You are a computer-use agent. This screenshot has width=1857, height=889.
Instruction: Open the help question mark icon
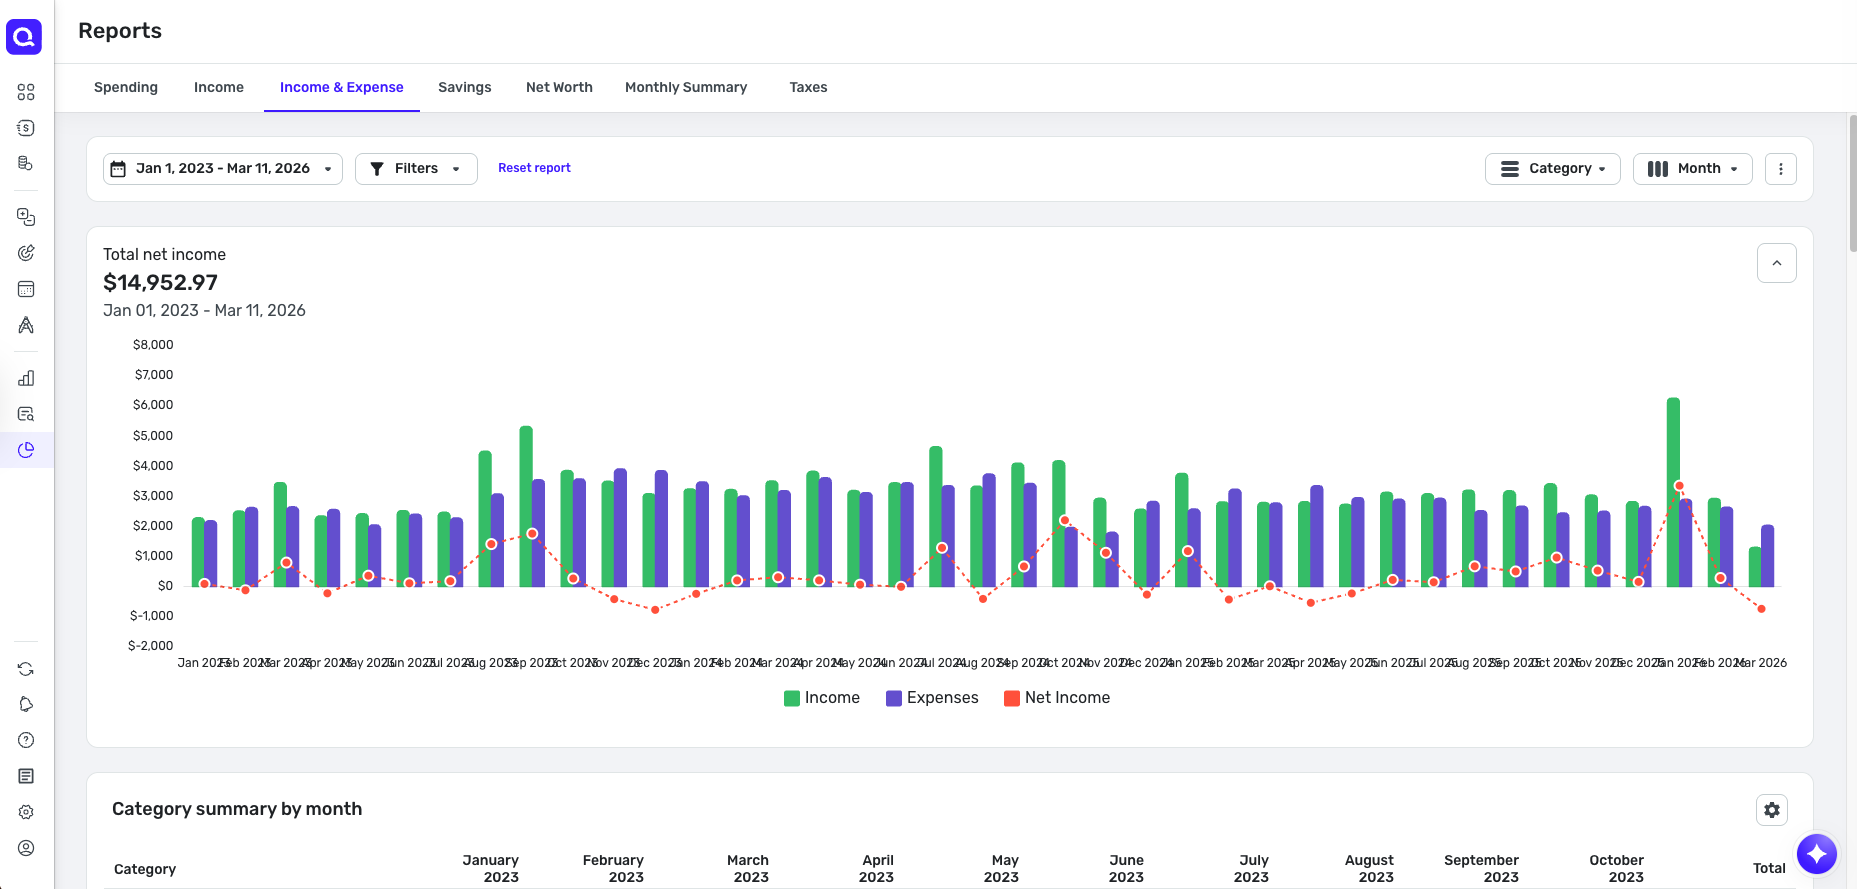click(x=26, y=740)
